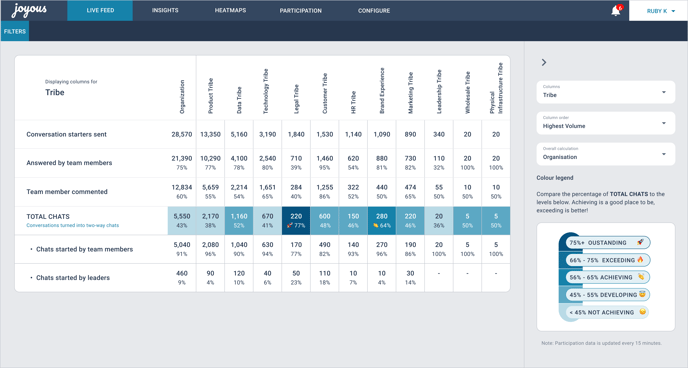Collapse the side panel with the chevron arrow
Screen dimensions: 688x368
pyautogui.click(x=544, y=62)
